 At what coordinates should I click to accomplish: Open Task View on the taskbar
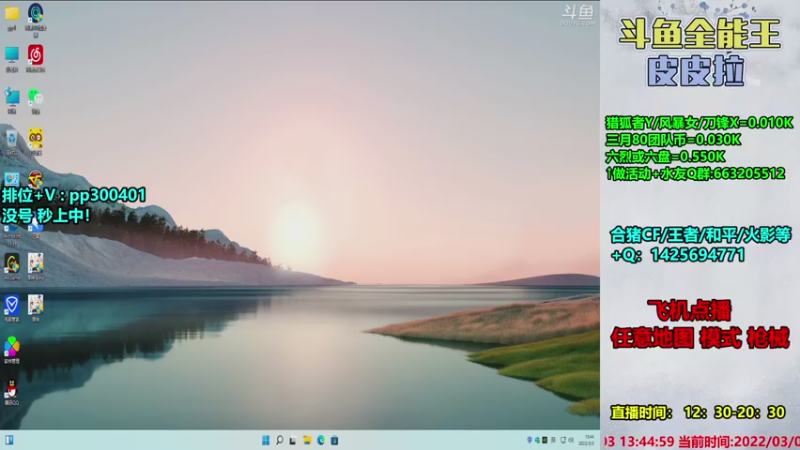(x=293, y=440)
